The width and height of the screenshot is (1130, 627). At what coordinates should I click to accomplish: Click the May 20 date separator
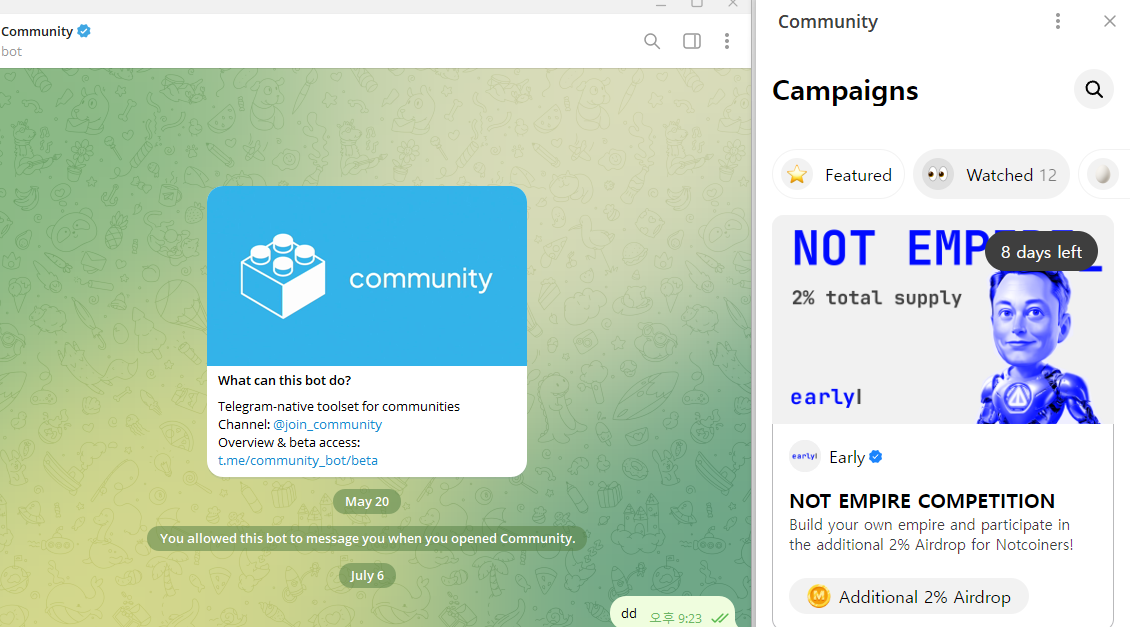pyautogui.click(x=367, y=502)
